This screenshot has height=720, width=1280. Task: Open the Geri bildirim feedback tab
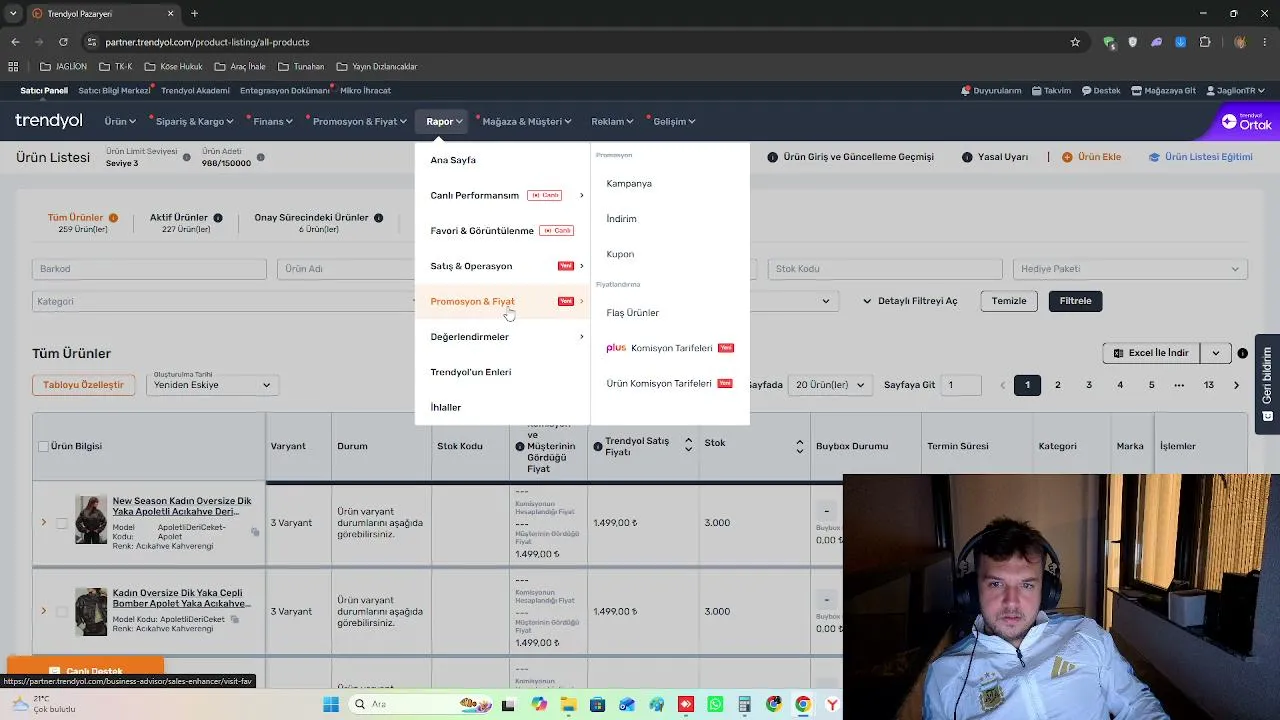(x=1267, y=384)
